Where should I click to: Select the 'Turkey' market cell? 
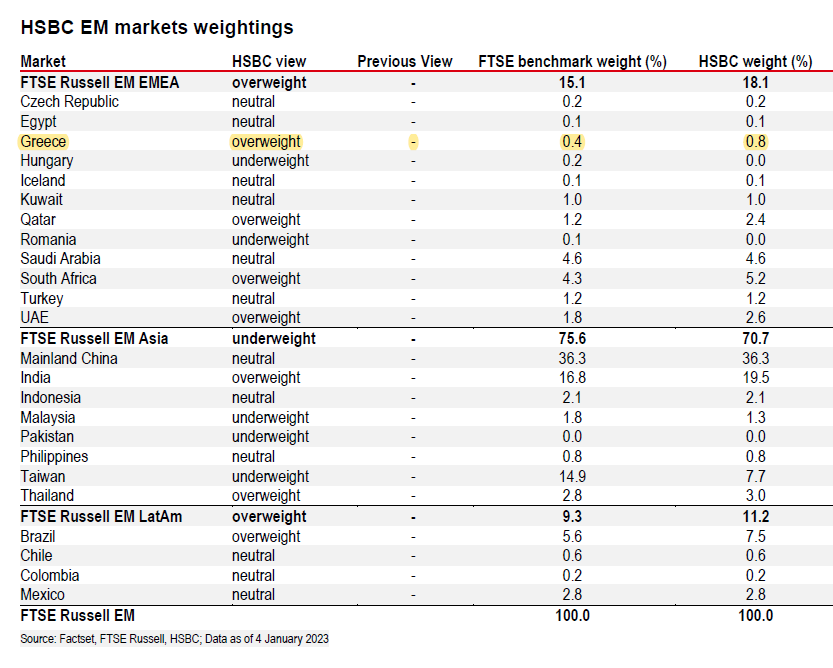coord(41,299)
